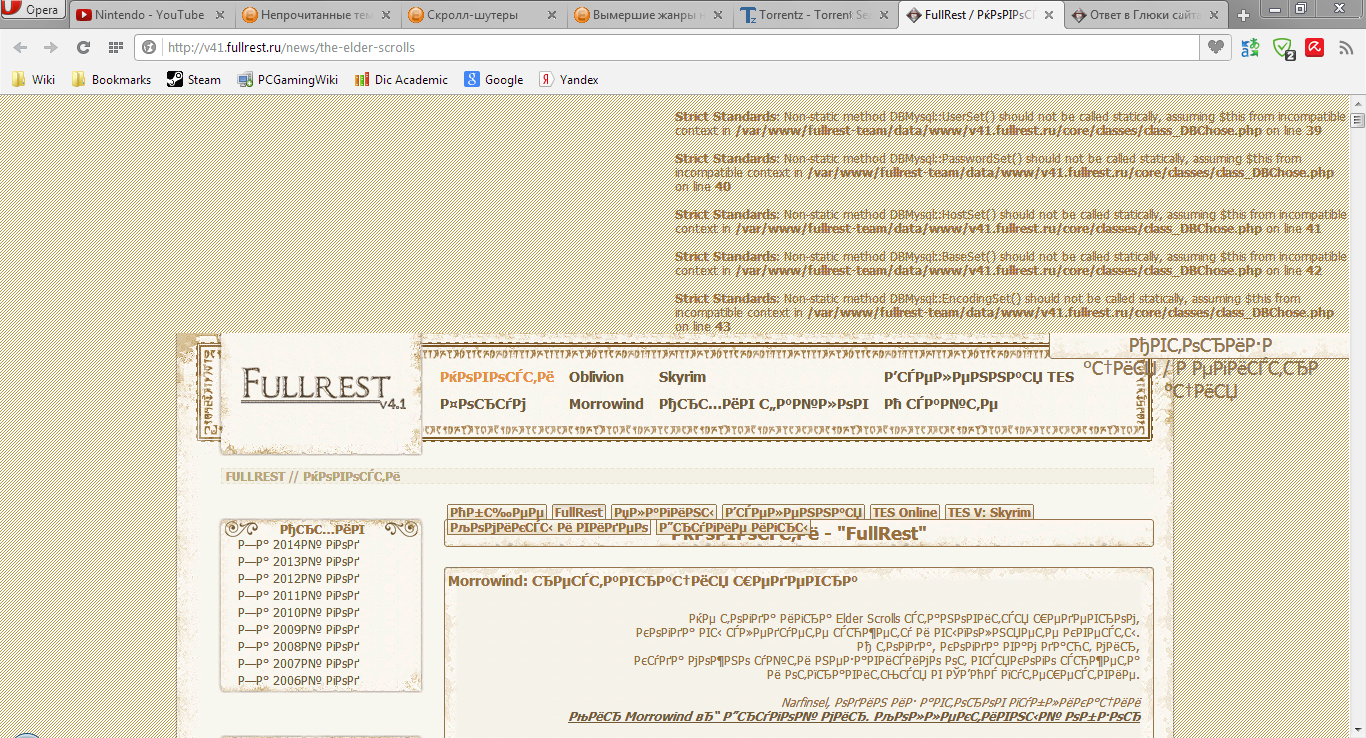The height and width of the screenshot is (738, 1366).
Task: Open the Wiki bookmarks folder
Action: [x=33, y=79]
